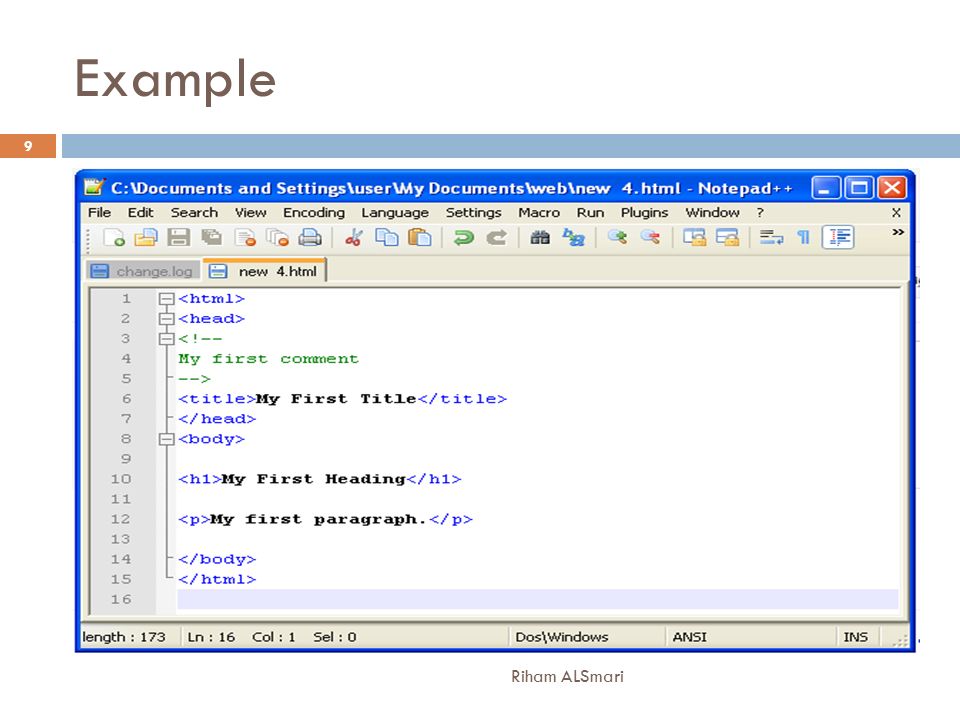The image size is (960, 720).
Task: Open the Window menu
Action: (712, 212)
